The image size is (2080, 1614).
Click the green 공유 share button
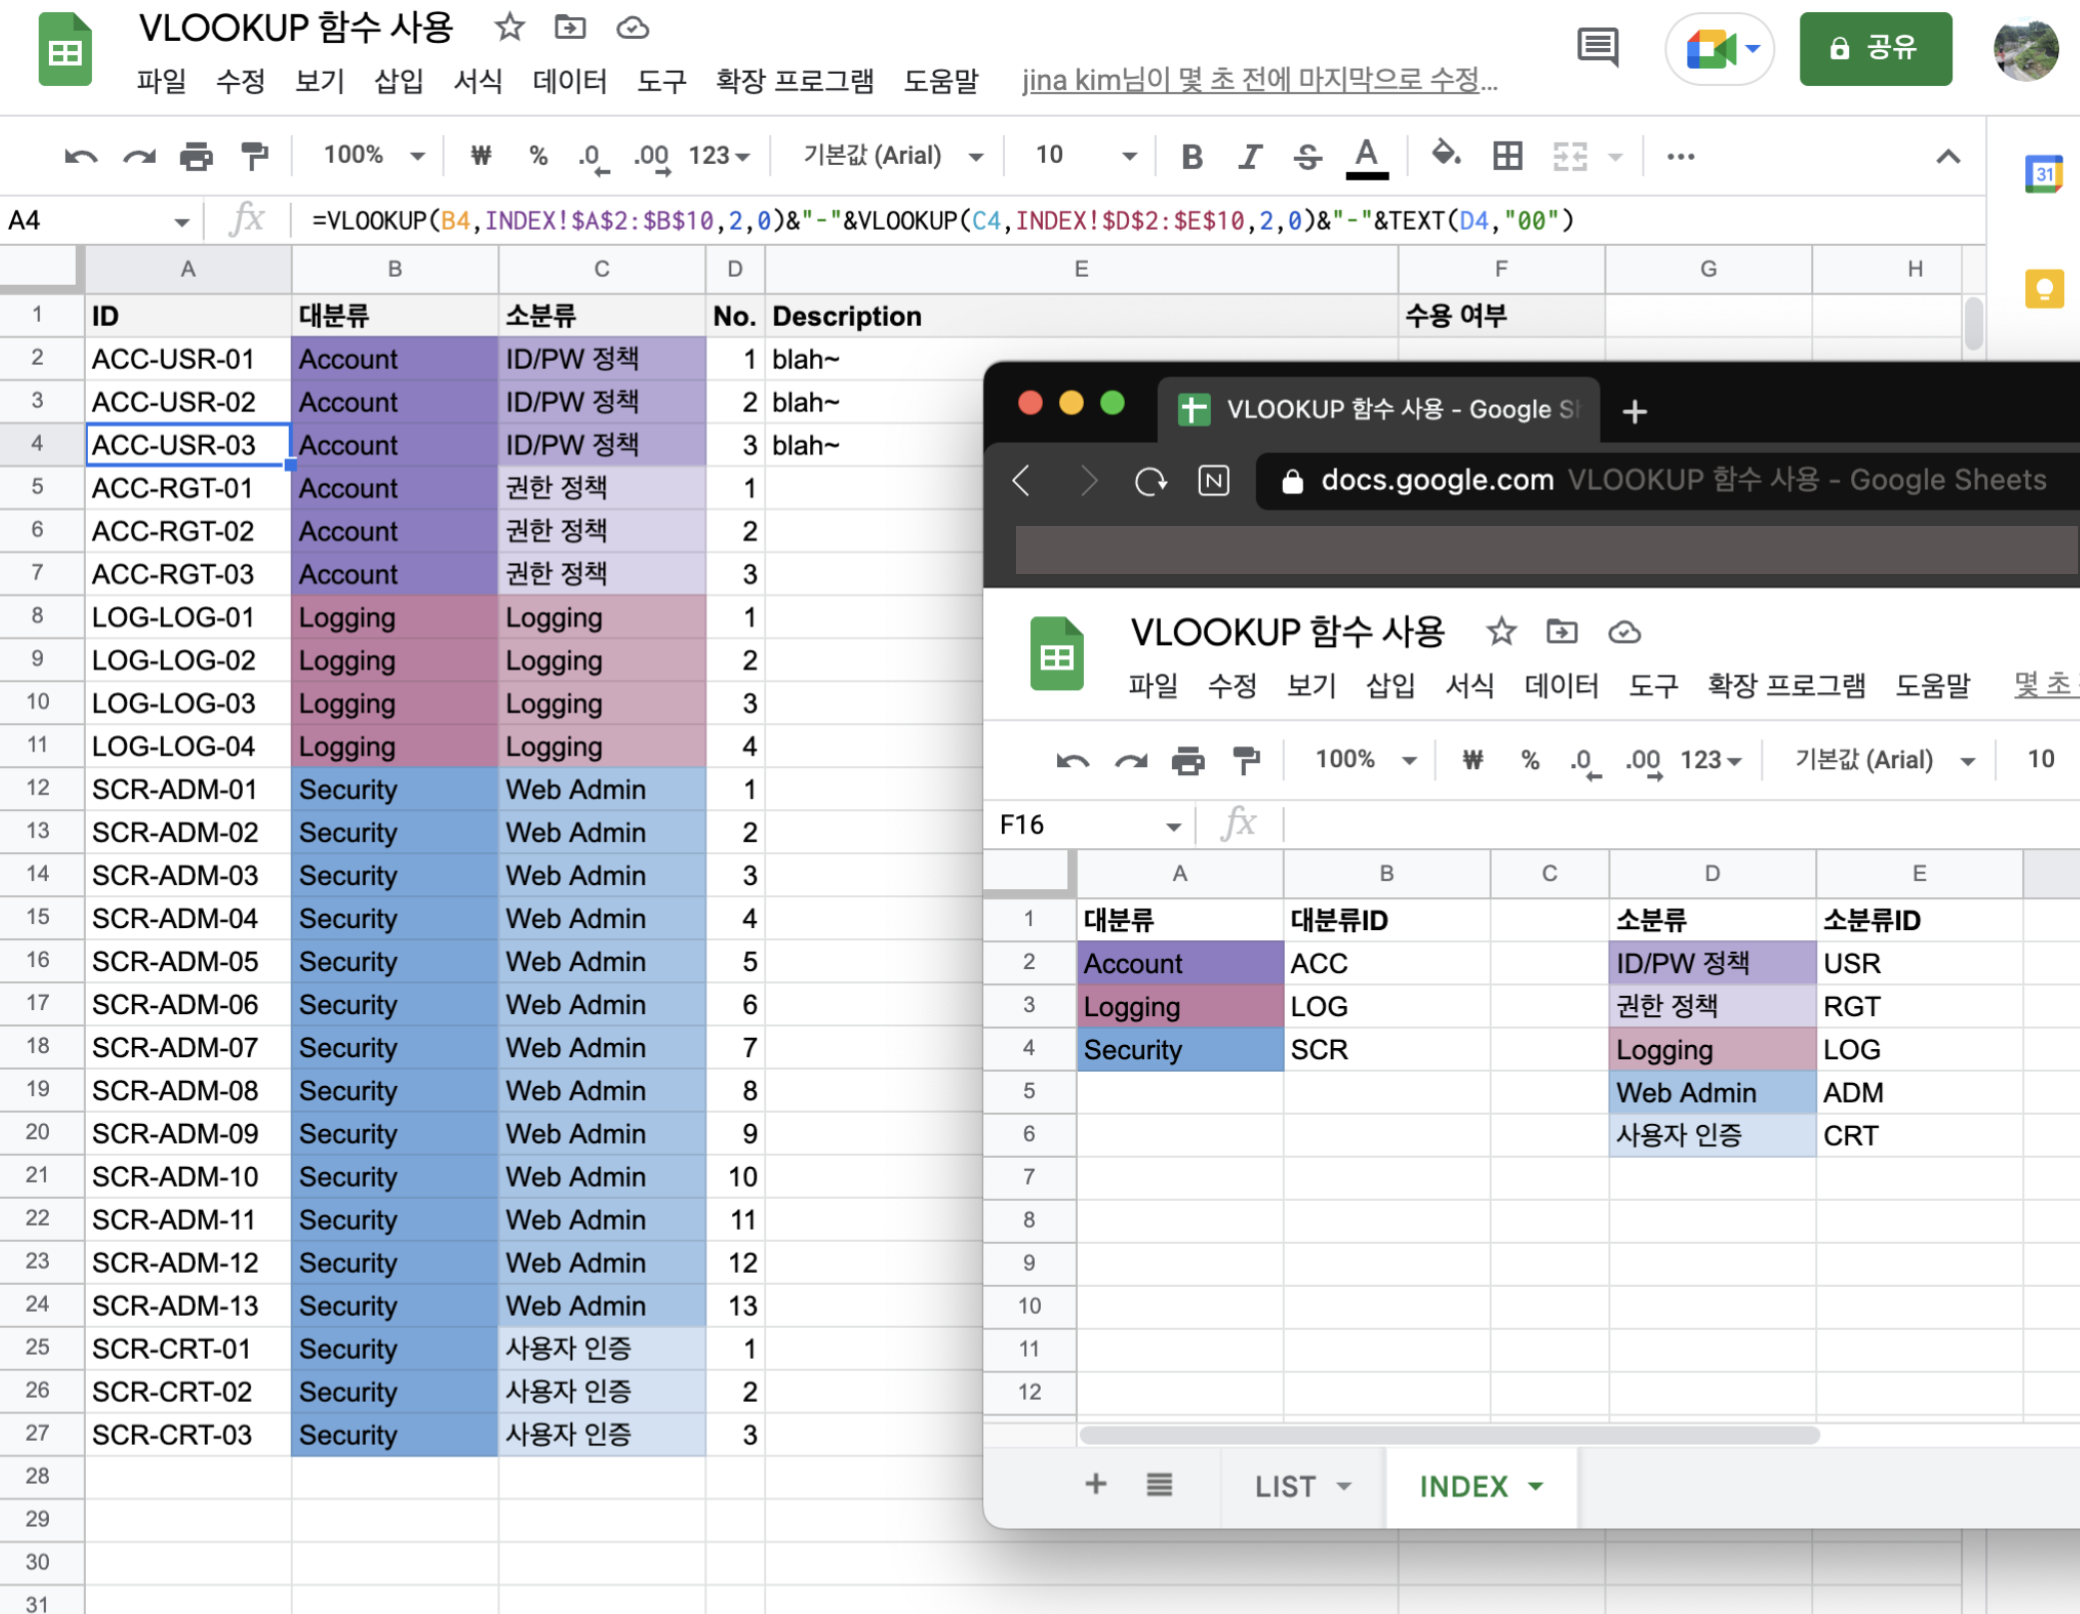point(1875,49)
